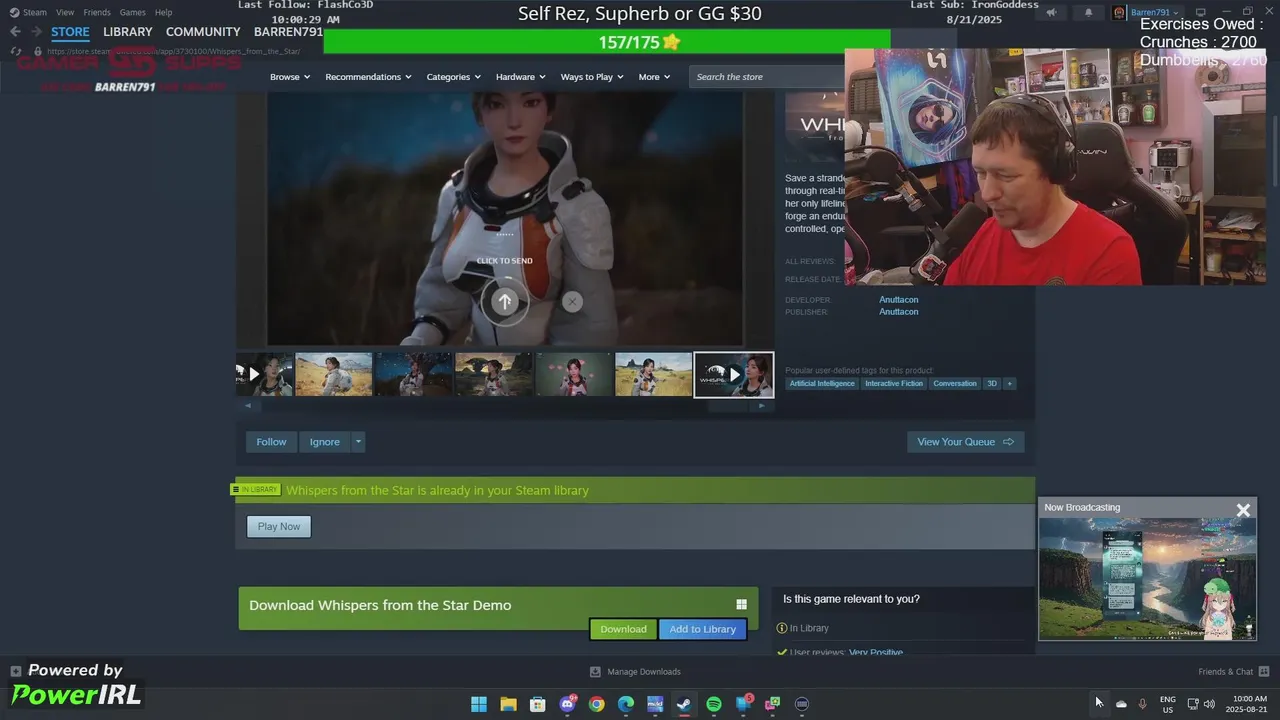Switch to the COMMUNITY tab
Screen dimensions: 1280x720
click(203, 32)
